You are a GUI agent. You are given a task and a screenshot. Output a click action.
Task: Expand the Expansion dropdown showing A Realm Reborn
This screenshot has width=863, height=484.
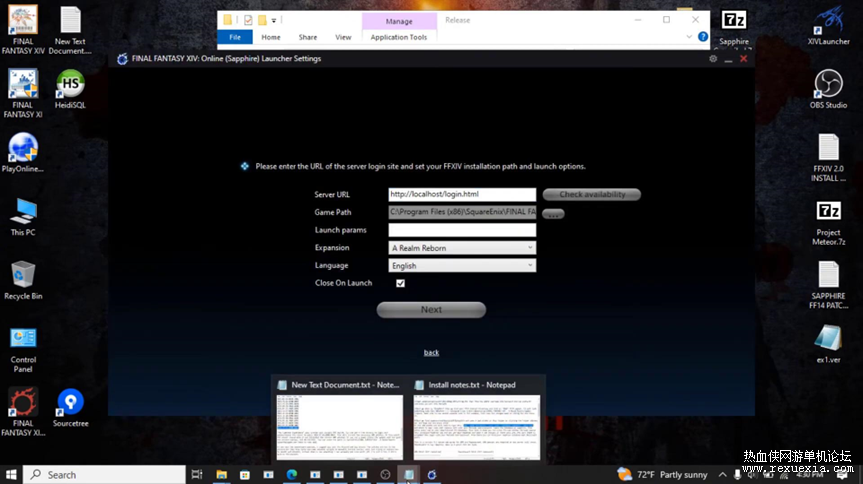point(462,248)
